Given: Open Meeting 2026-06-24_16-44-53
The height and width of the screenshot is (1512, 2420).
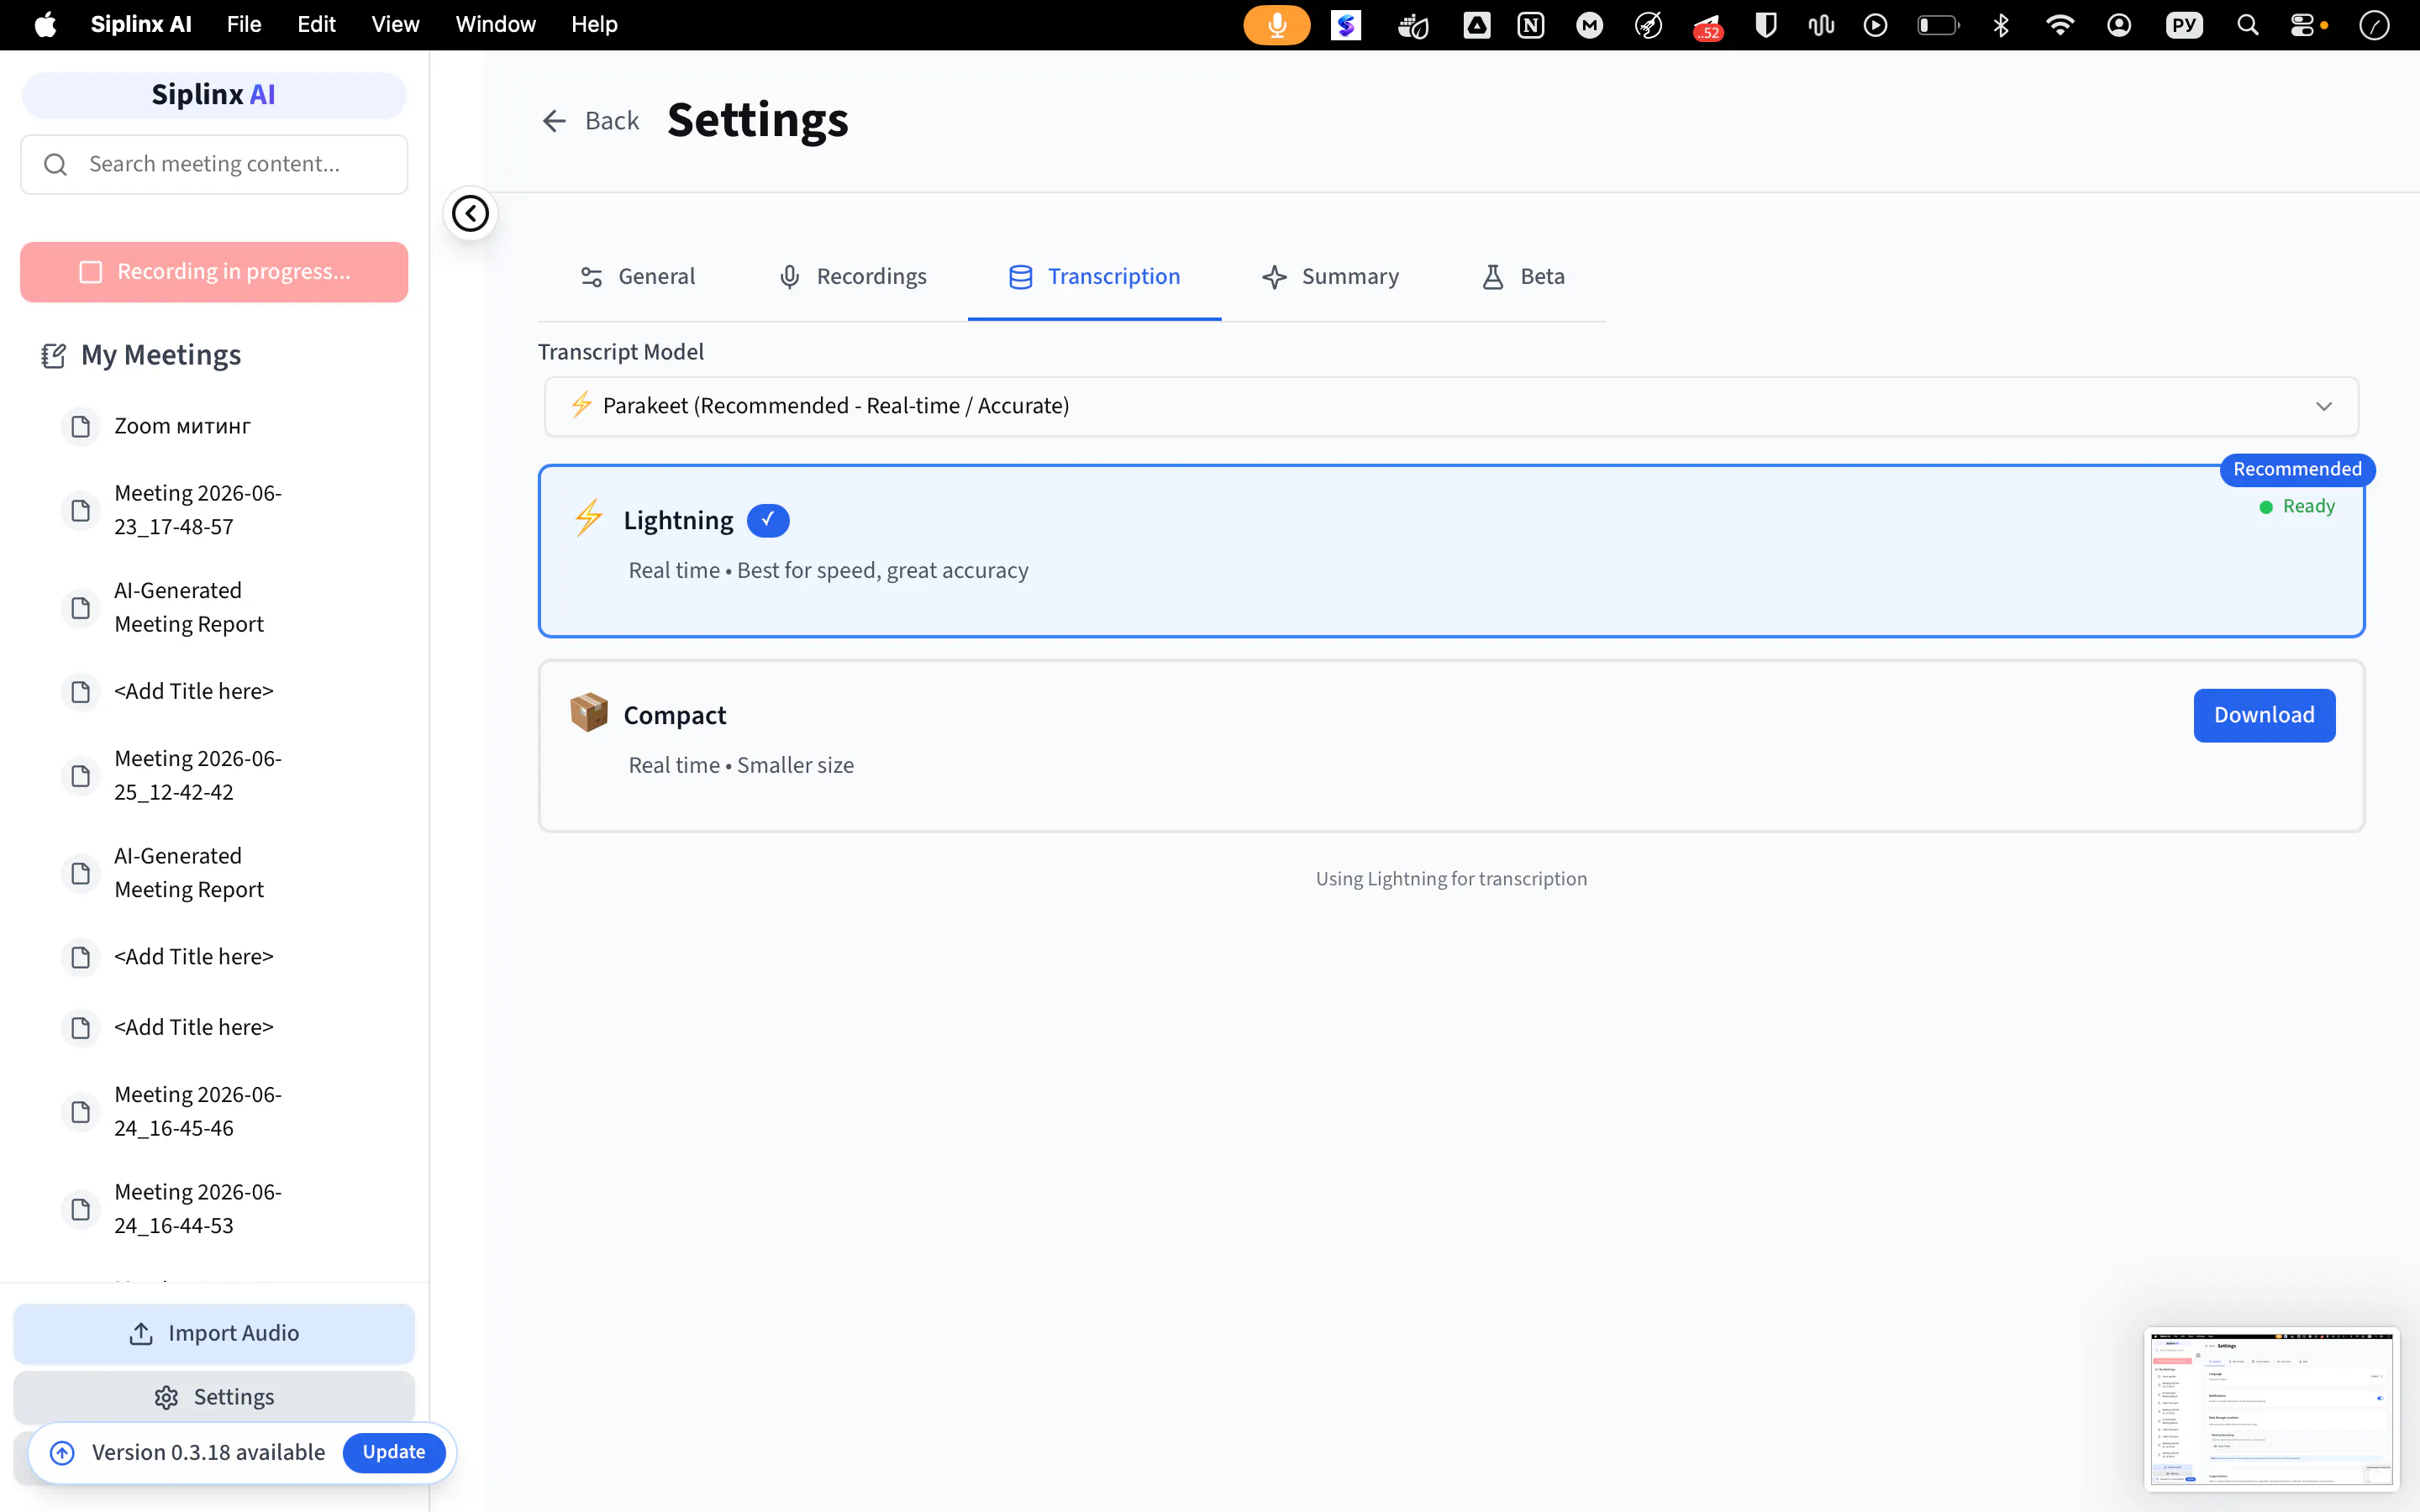Looking at the screenshot, I should (x=198, y=1209).
